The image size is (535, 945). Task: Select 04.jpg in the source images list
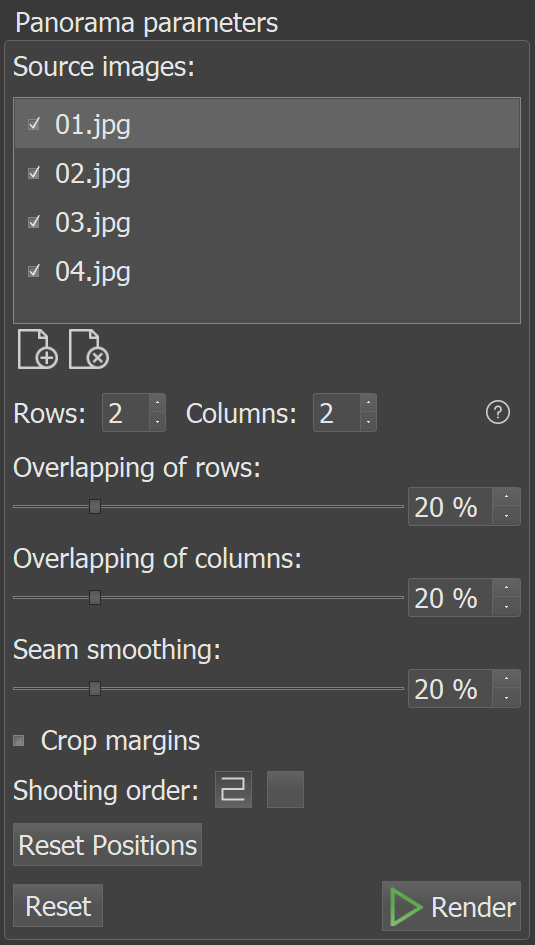pyautogui.click(x=267, y=272)
